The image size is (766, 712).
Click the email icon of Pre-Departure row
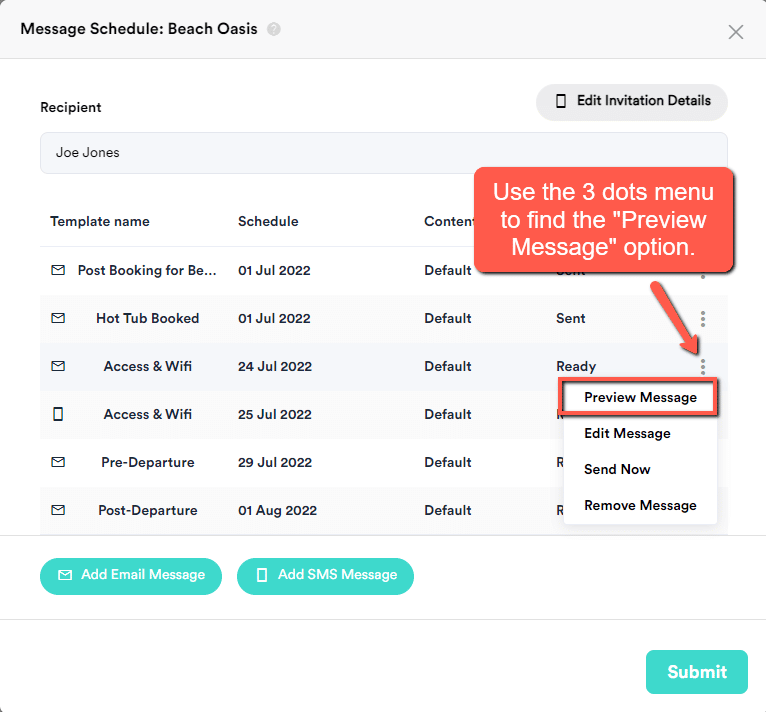point(58,462)
